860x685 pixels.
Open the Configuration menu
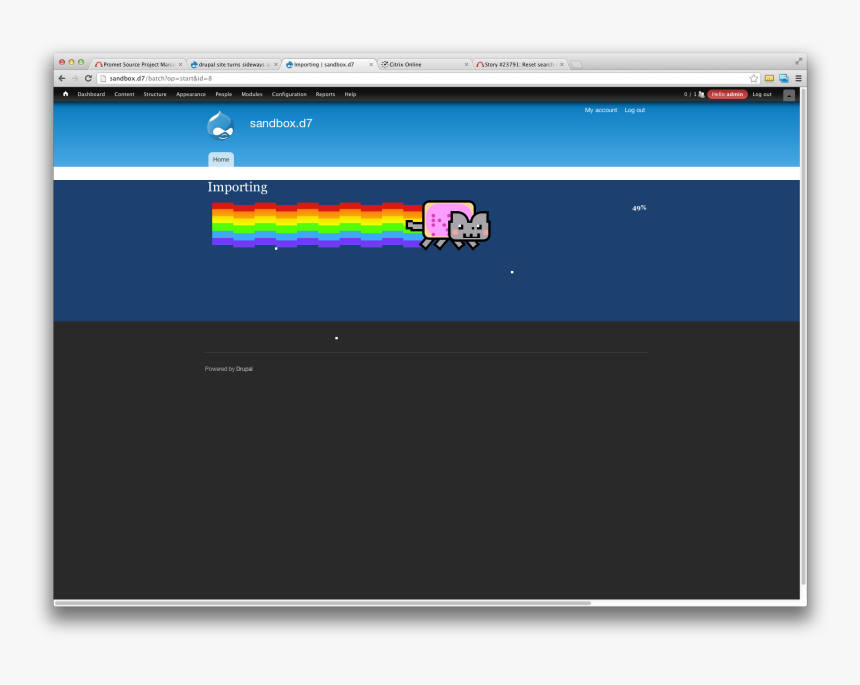pyautogui.click(x=289, y=94)
